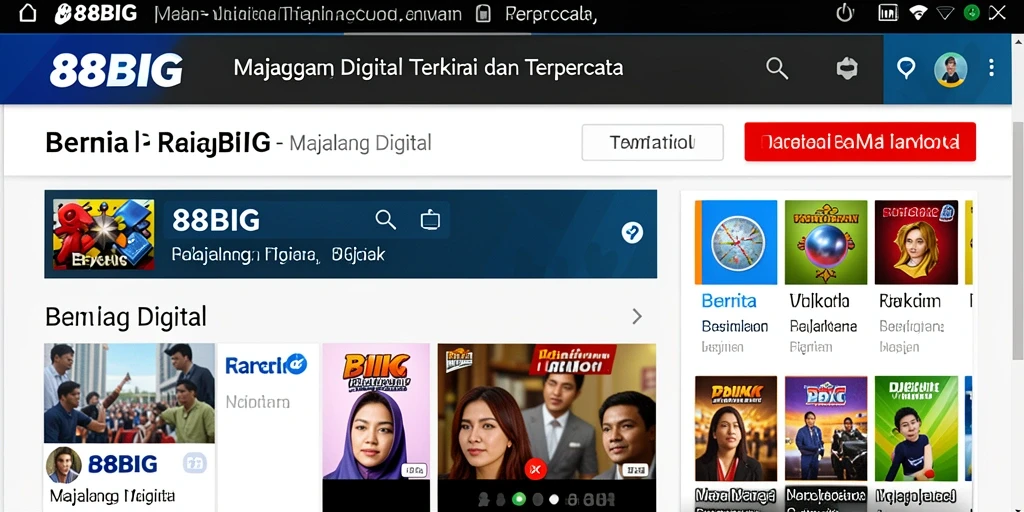
Task: Expand the Bemlag Digital section arrow
Action: pyautogui.click(x=637, y=317)
